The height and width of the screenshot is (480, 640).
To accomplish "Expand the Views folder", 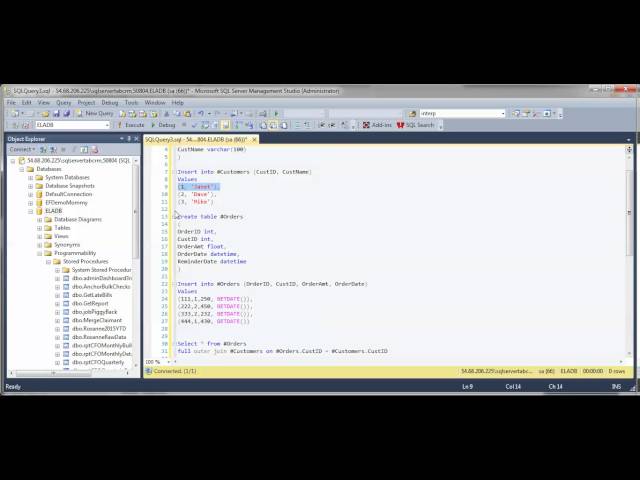I will pos(40,236).
